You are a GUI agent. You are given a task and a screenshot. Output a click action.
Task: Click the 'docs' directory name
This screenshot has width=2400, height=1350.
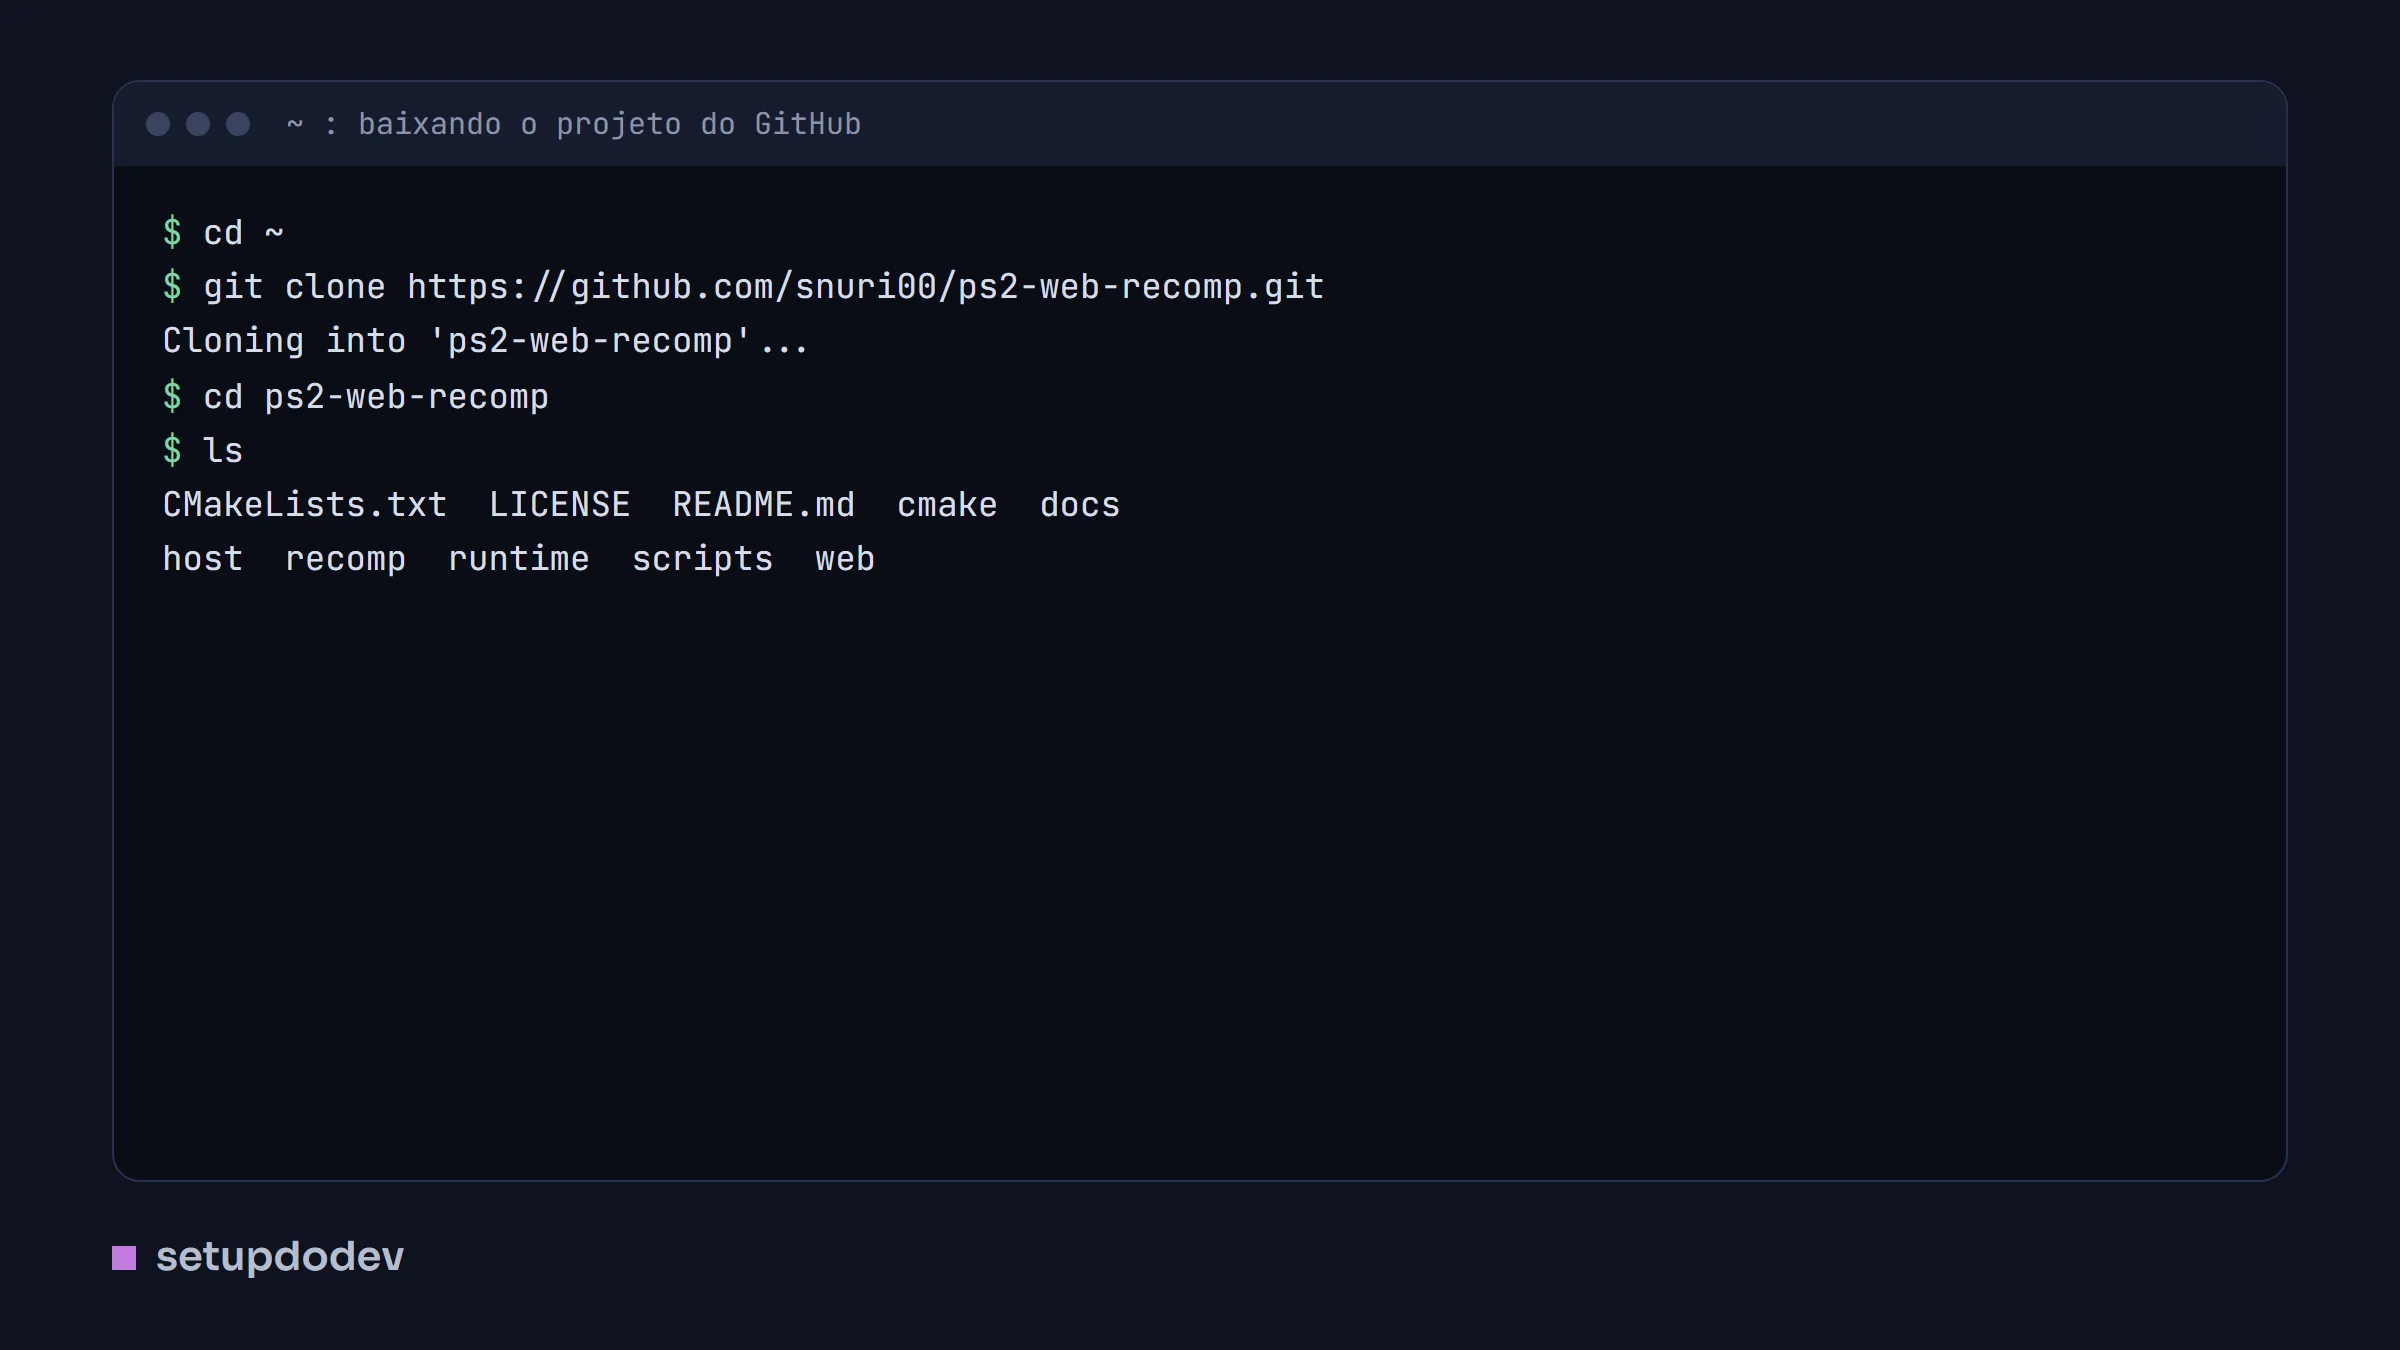[x=1080, y=505]
